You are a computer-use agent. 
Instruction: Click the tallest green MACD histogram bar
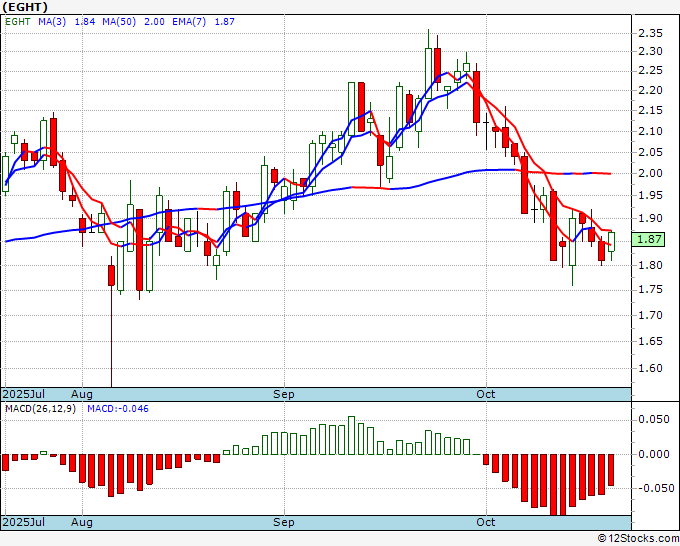point(351,435)
